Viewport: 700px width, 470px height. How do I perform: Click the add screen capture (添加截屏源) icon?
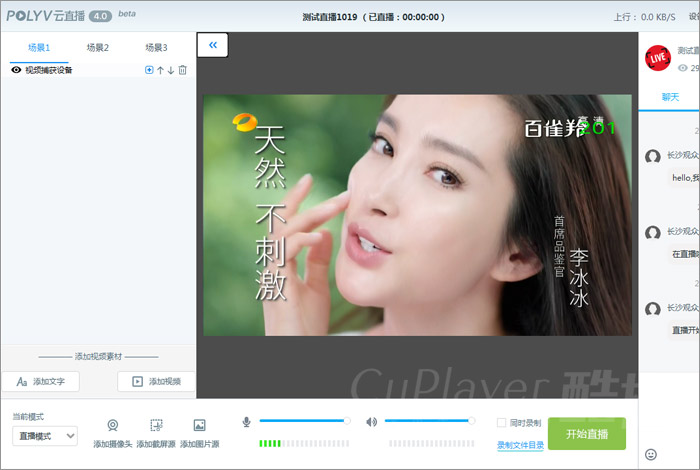(x=156, y=425)
